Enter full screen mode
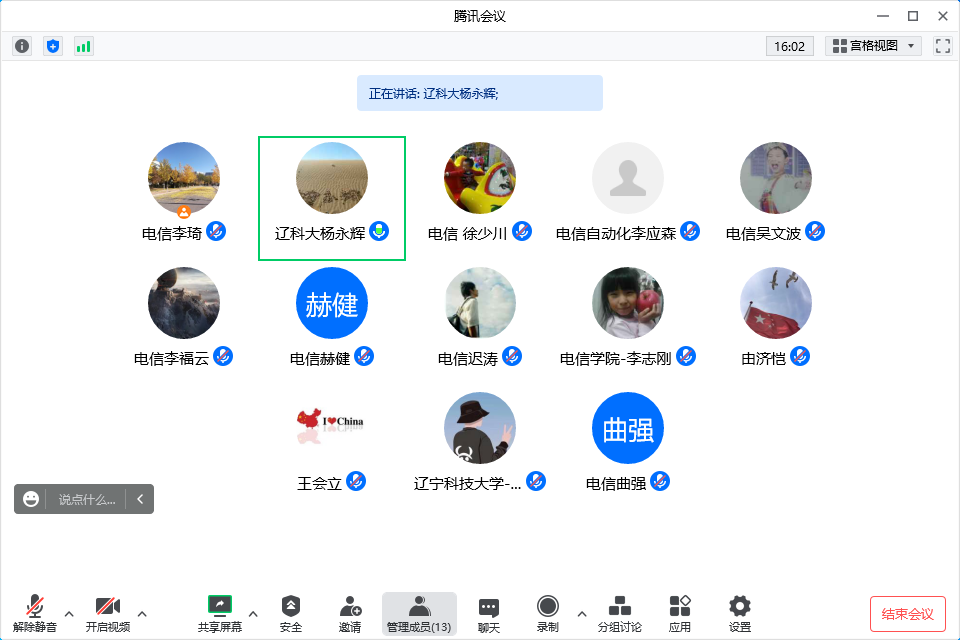 [942, 46]
